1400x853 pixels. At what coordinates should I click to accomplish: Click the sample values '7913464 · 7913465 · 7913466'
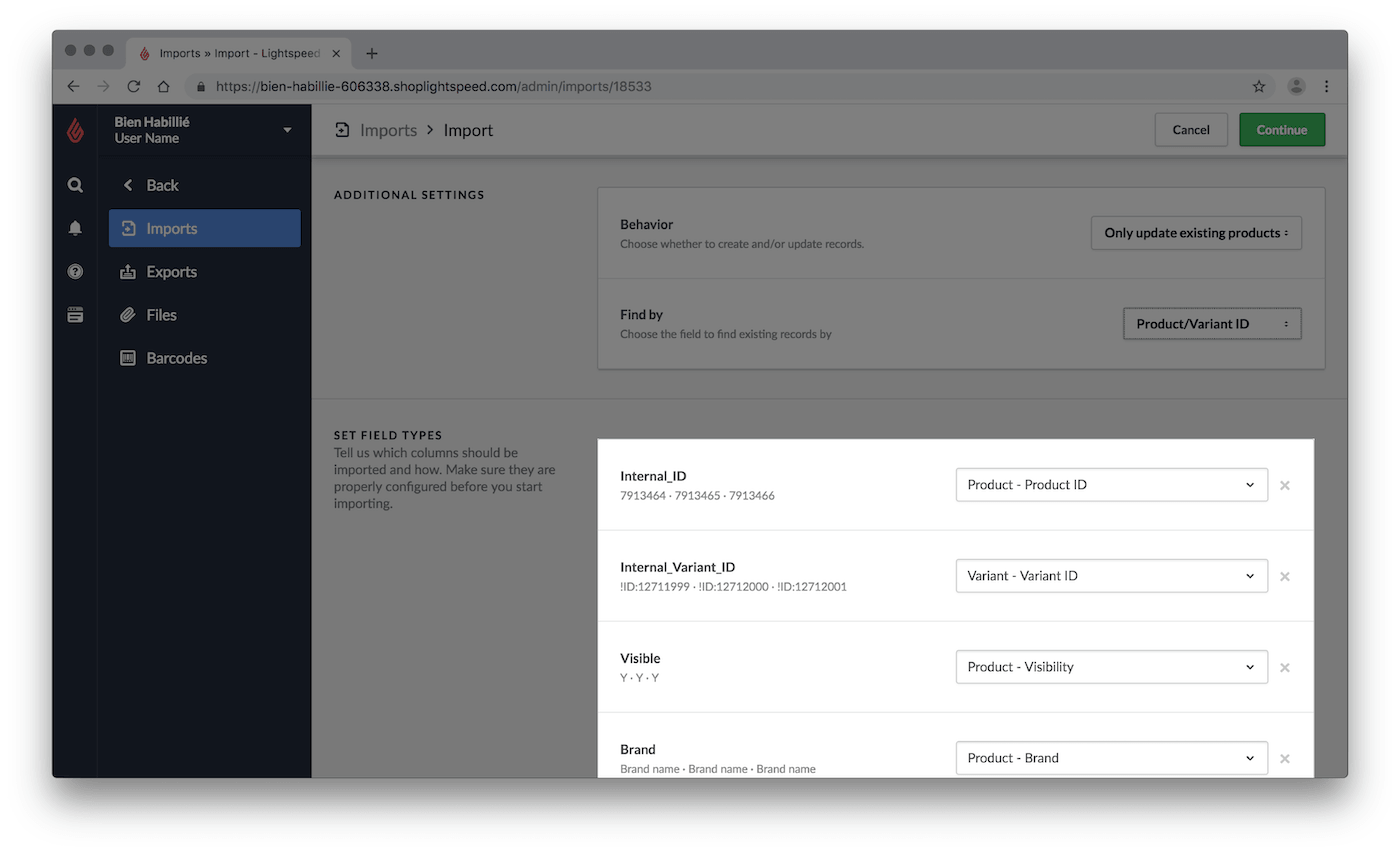click(697, 496)
